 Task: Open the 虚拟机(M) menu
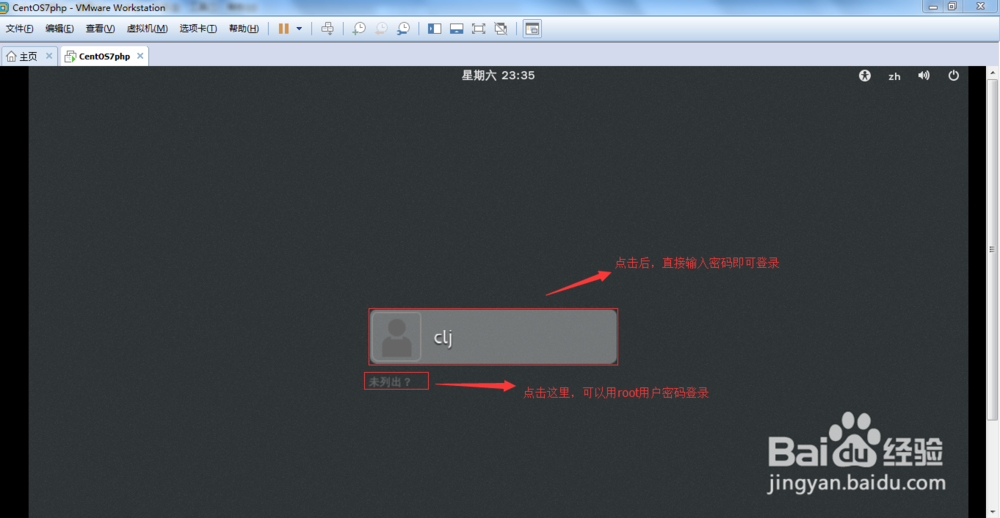point(147,29)
